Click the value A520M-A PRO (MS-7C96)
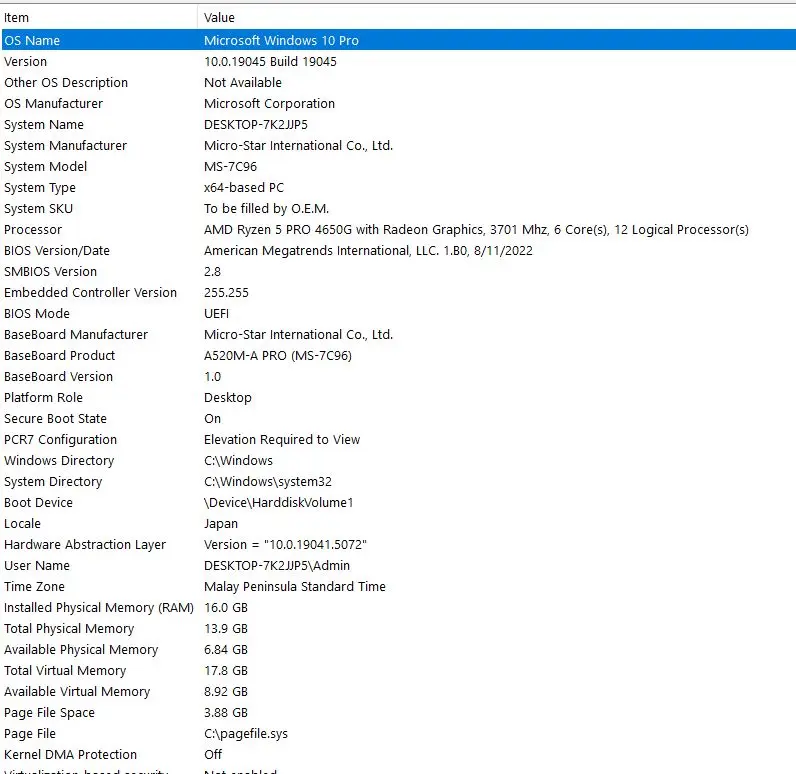 [278, 355]
